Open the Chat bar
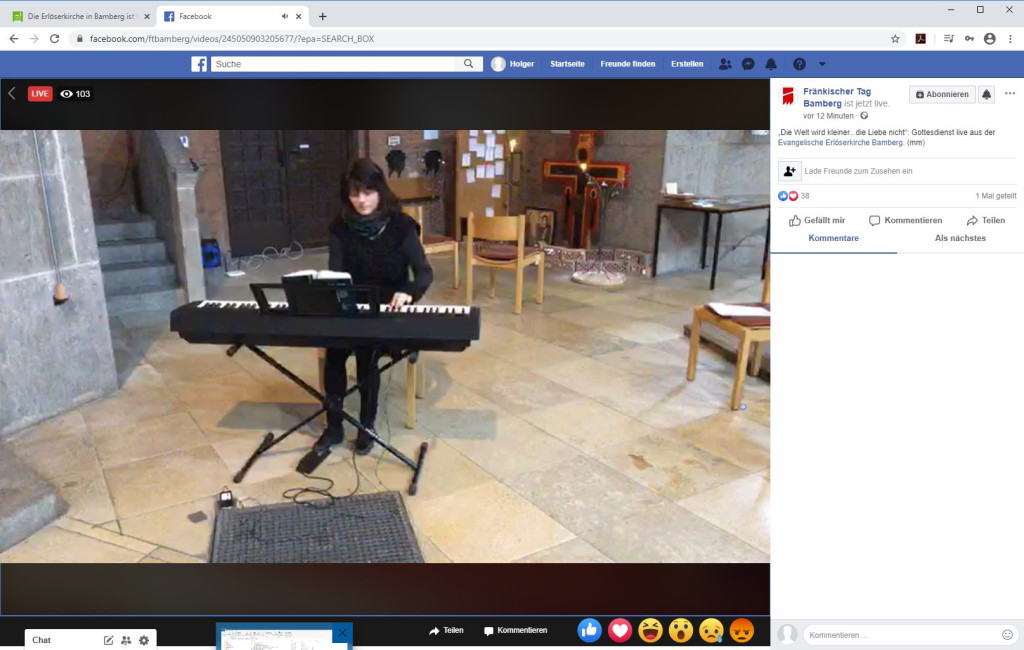This screenshot has width=1024, height=650. (41, 640)
